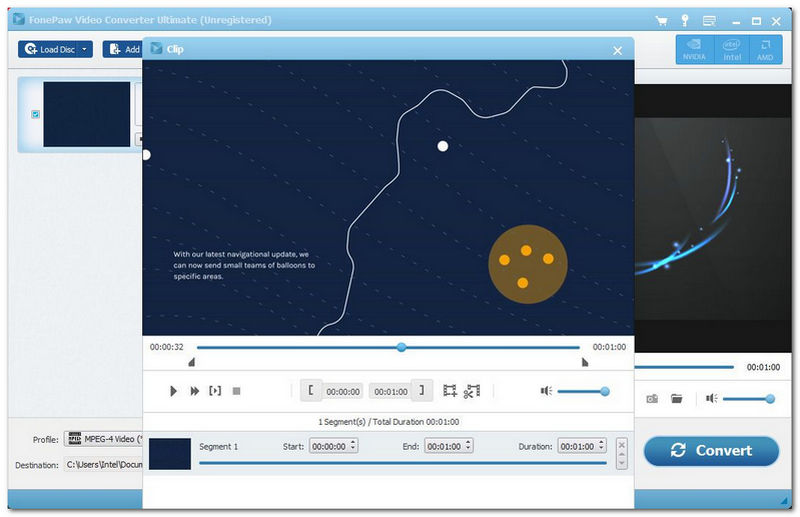Open the snapshot folder icon
800x517 pixels.
tap(677, 398)
